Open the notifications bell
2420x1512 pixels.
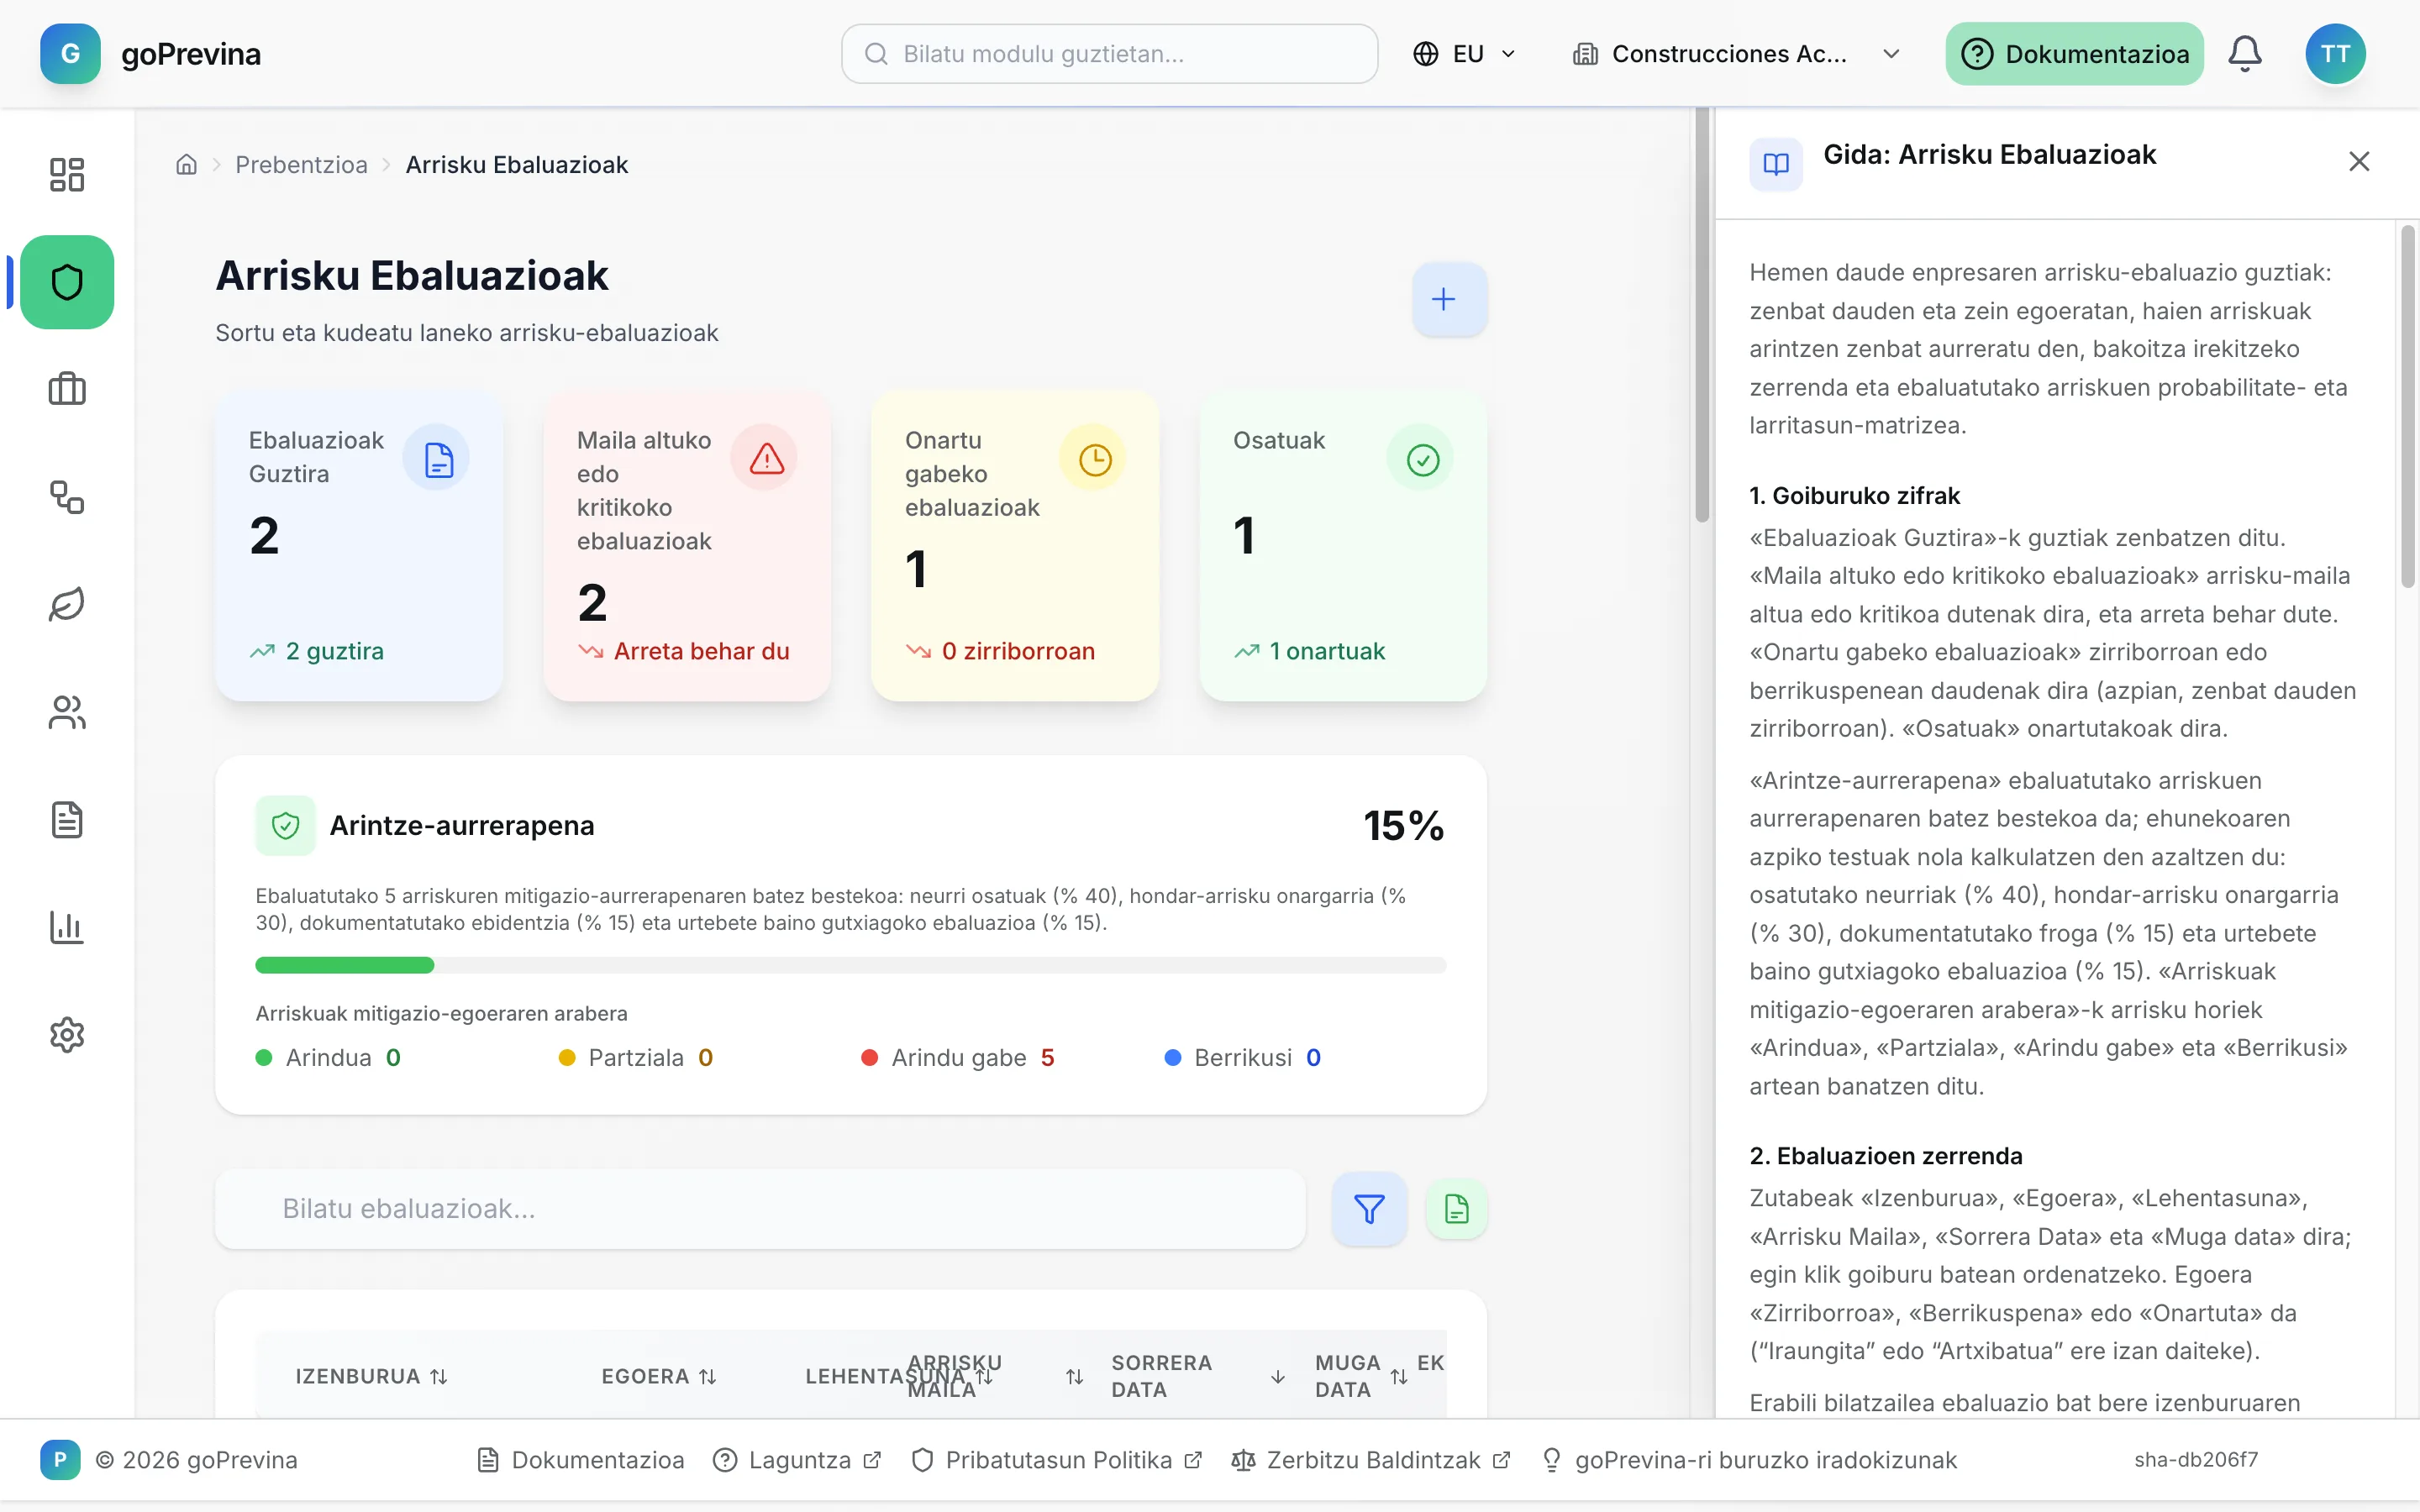pos(2245,54)
